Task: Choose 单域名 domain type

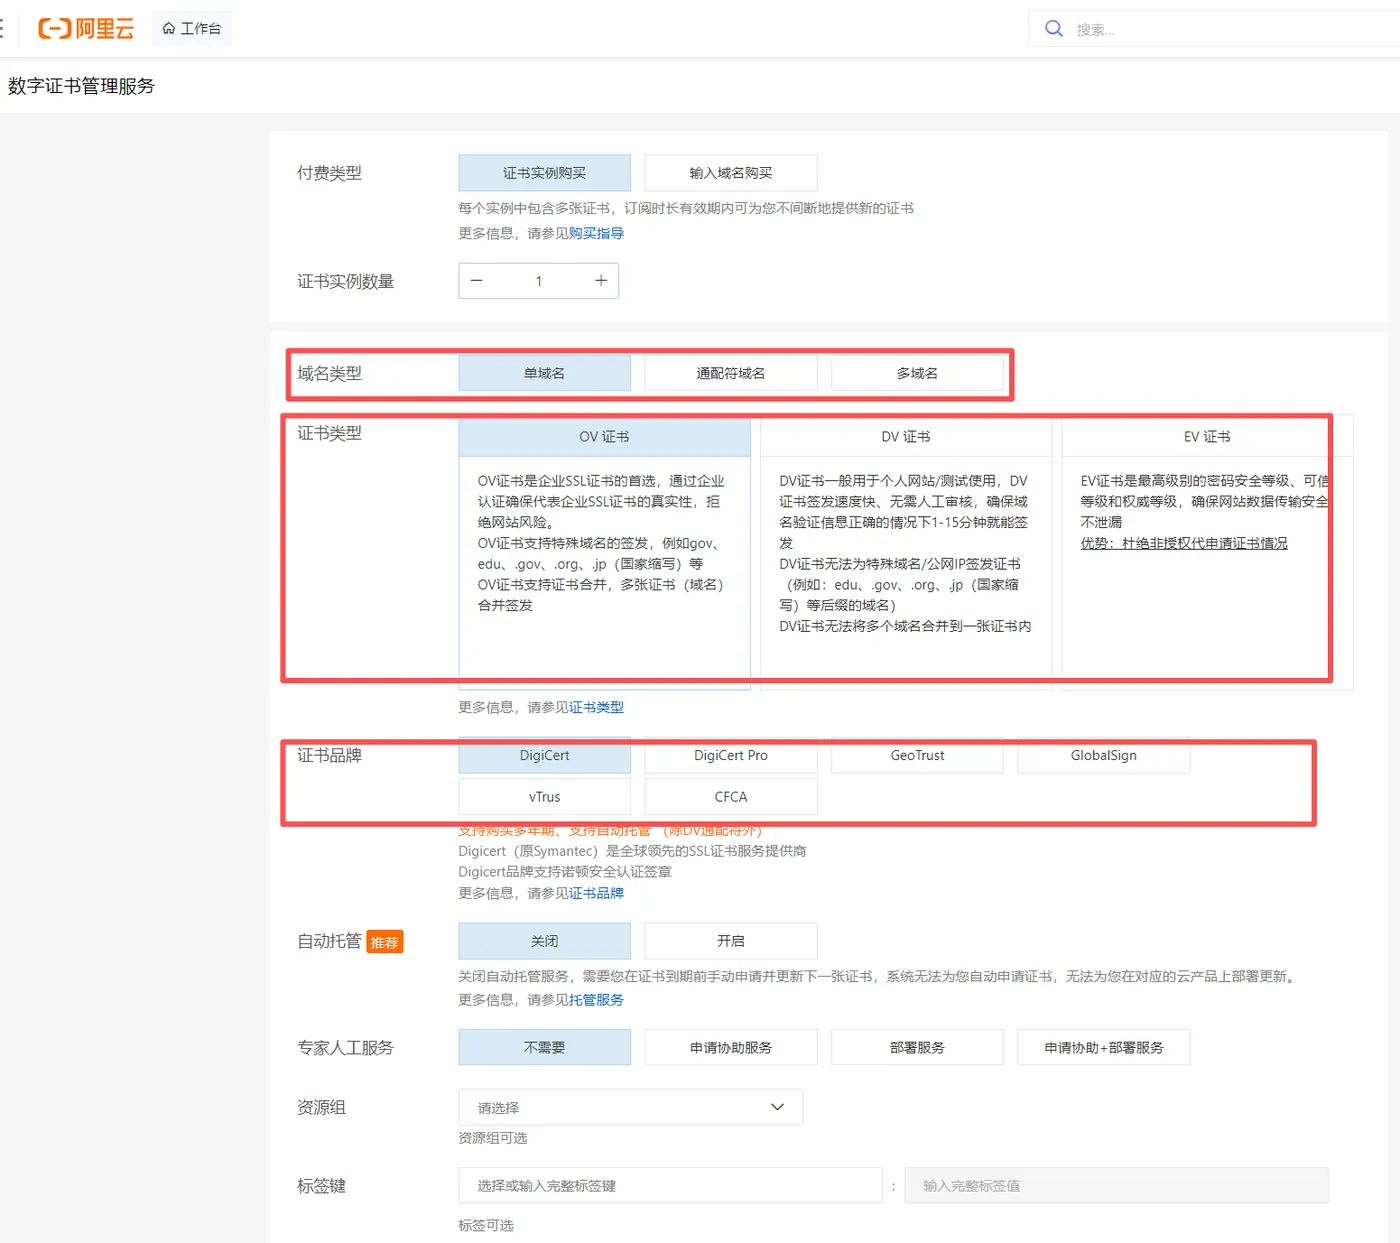Action: click(545, 373)
